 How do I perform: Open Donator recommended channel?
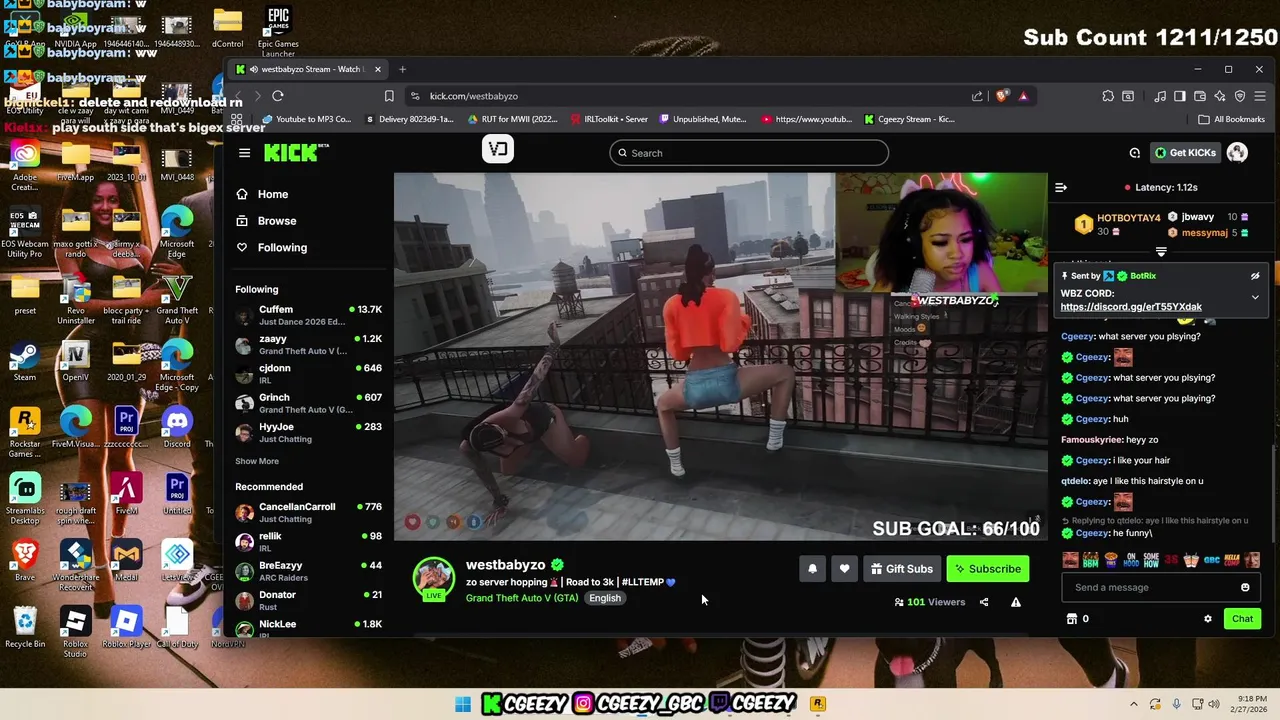point(308,600)
